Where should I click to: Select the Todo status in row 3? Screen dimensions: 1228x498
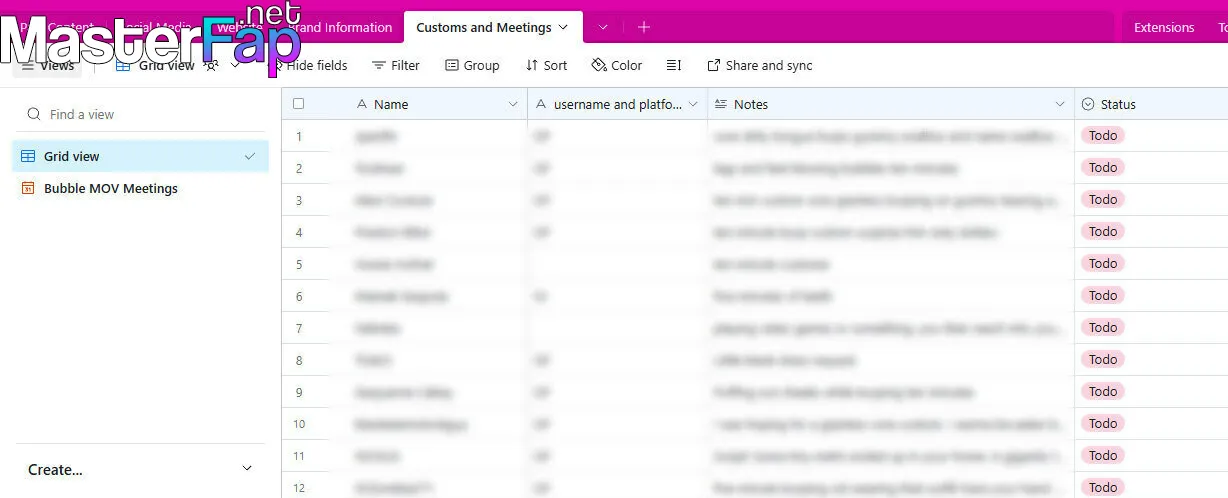tap(1103, 199)
